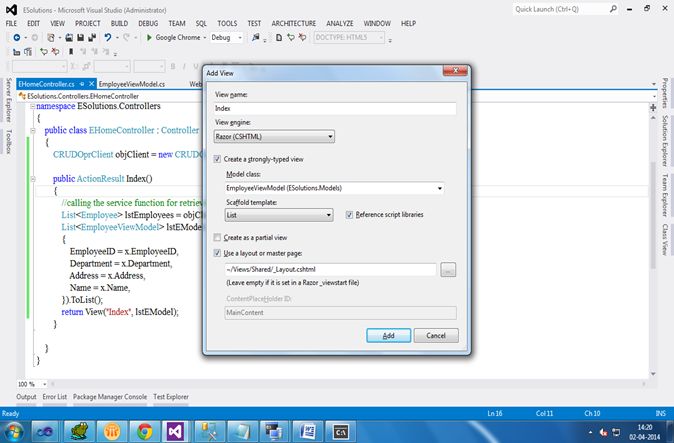This screenshot has width=674, height=443.
Task: Open the View engine Razor (CSHTML) dropdown
Action: tap(274, 137)
